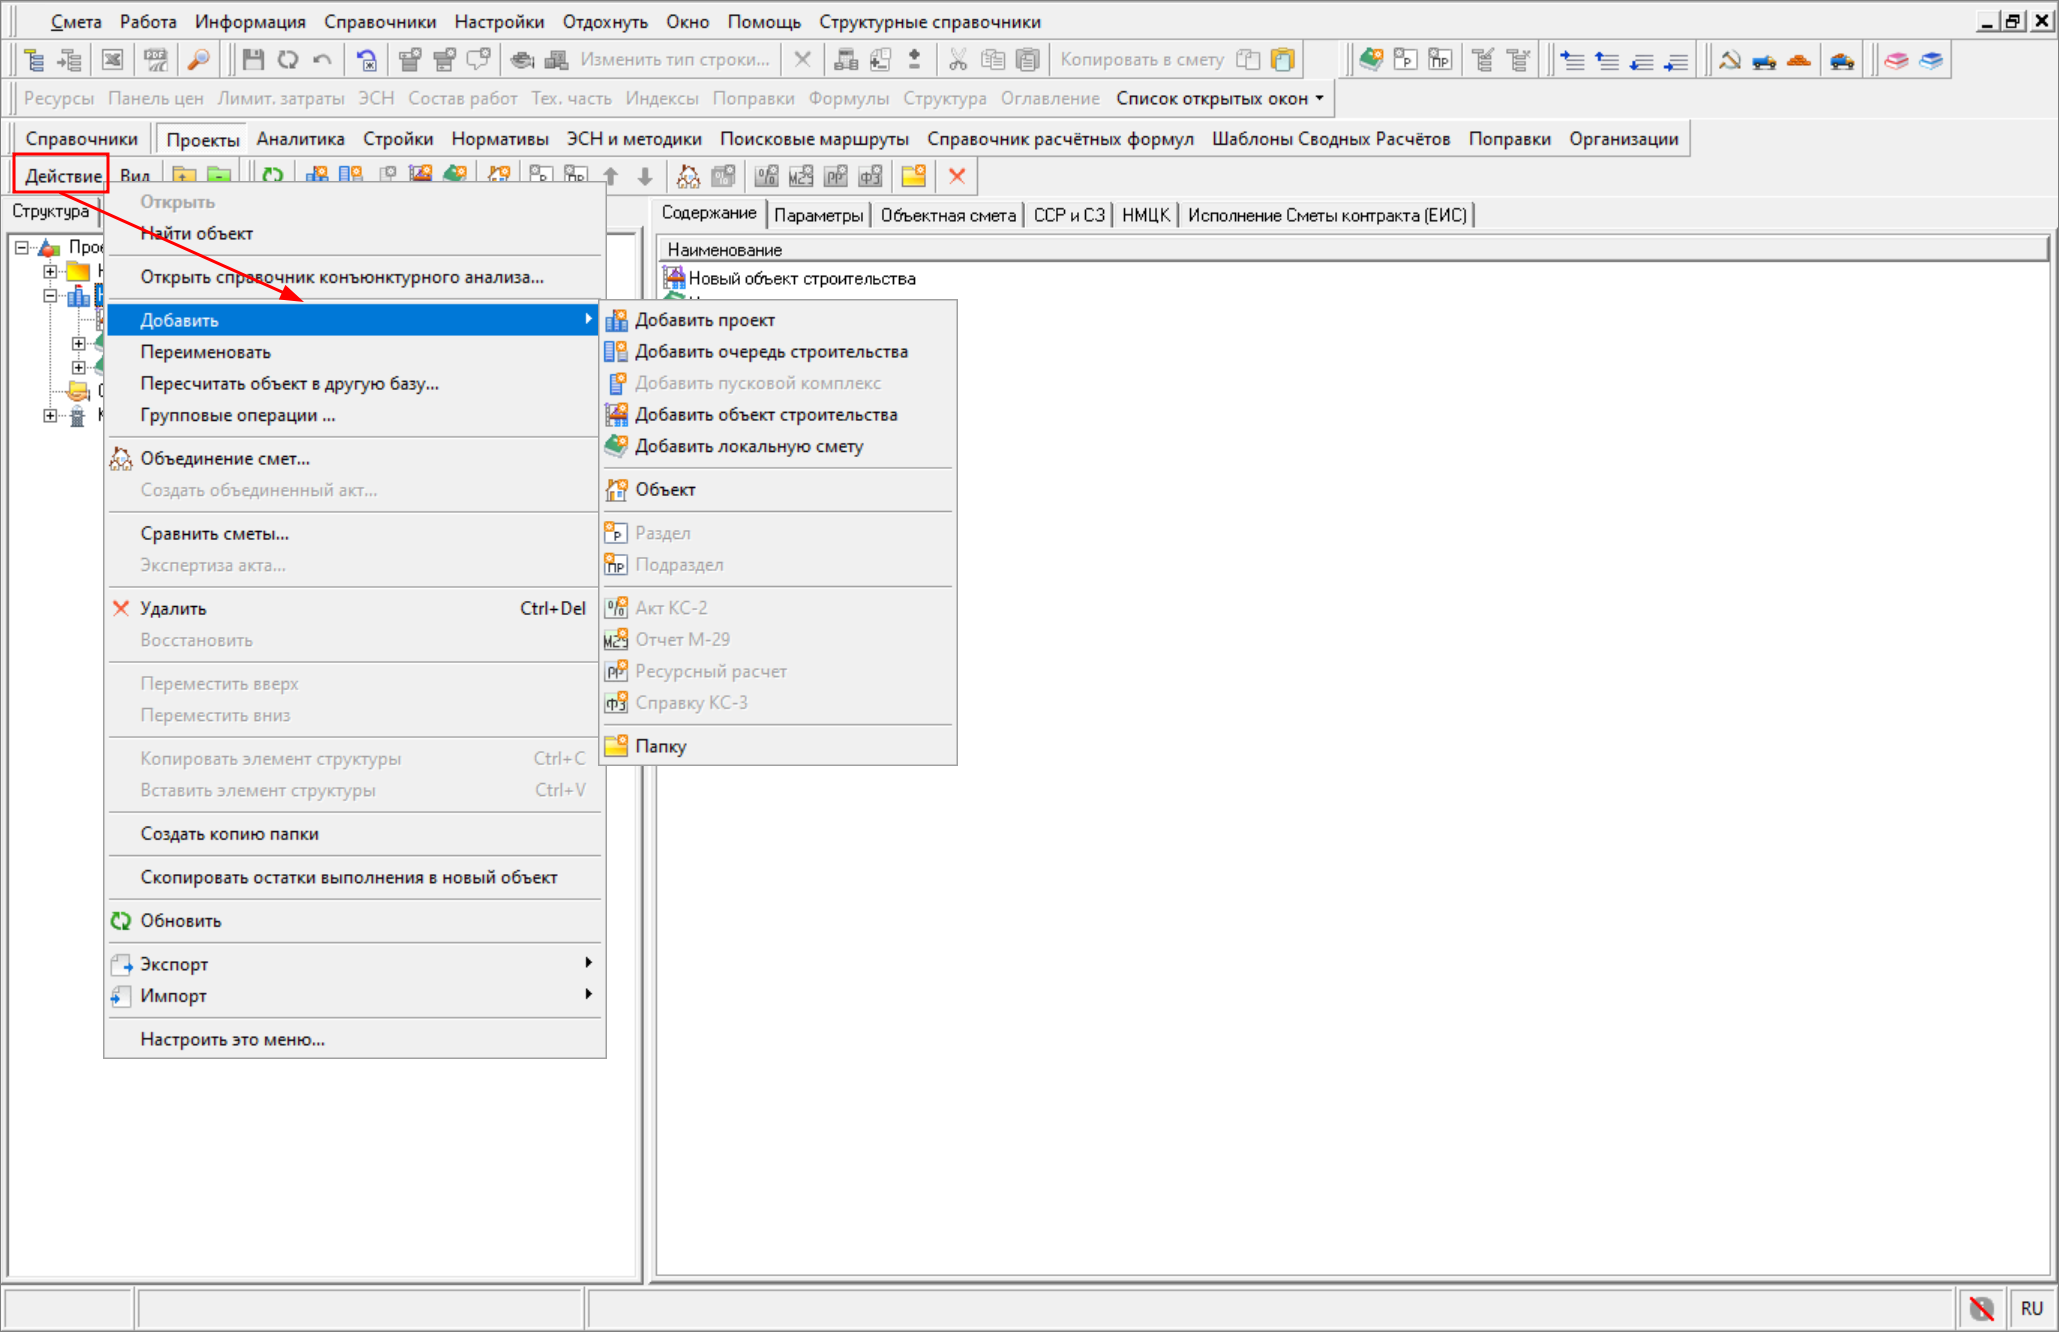Click Найти объект in the Действие menu
The width and height of the screenshot is (2059, 1332).
(355, 233)
